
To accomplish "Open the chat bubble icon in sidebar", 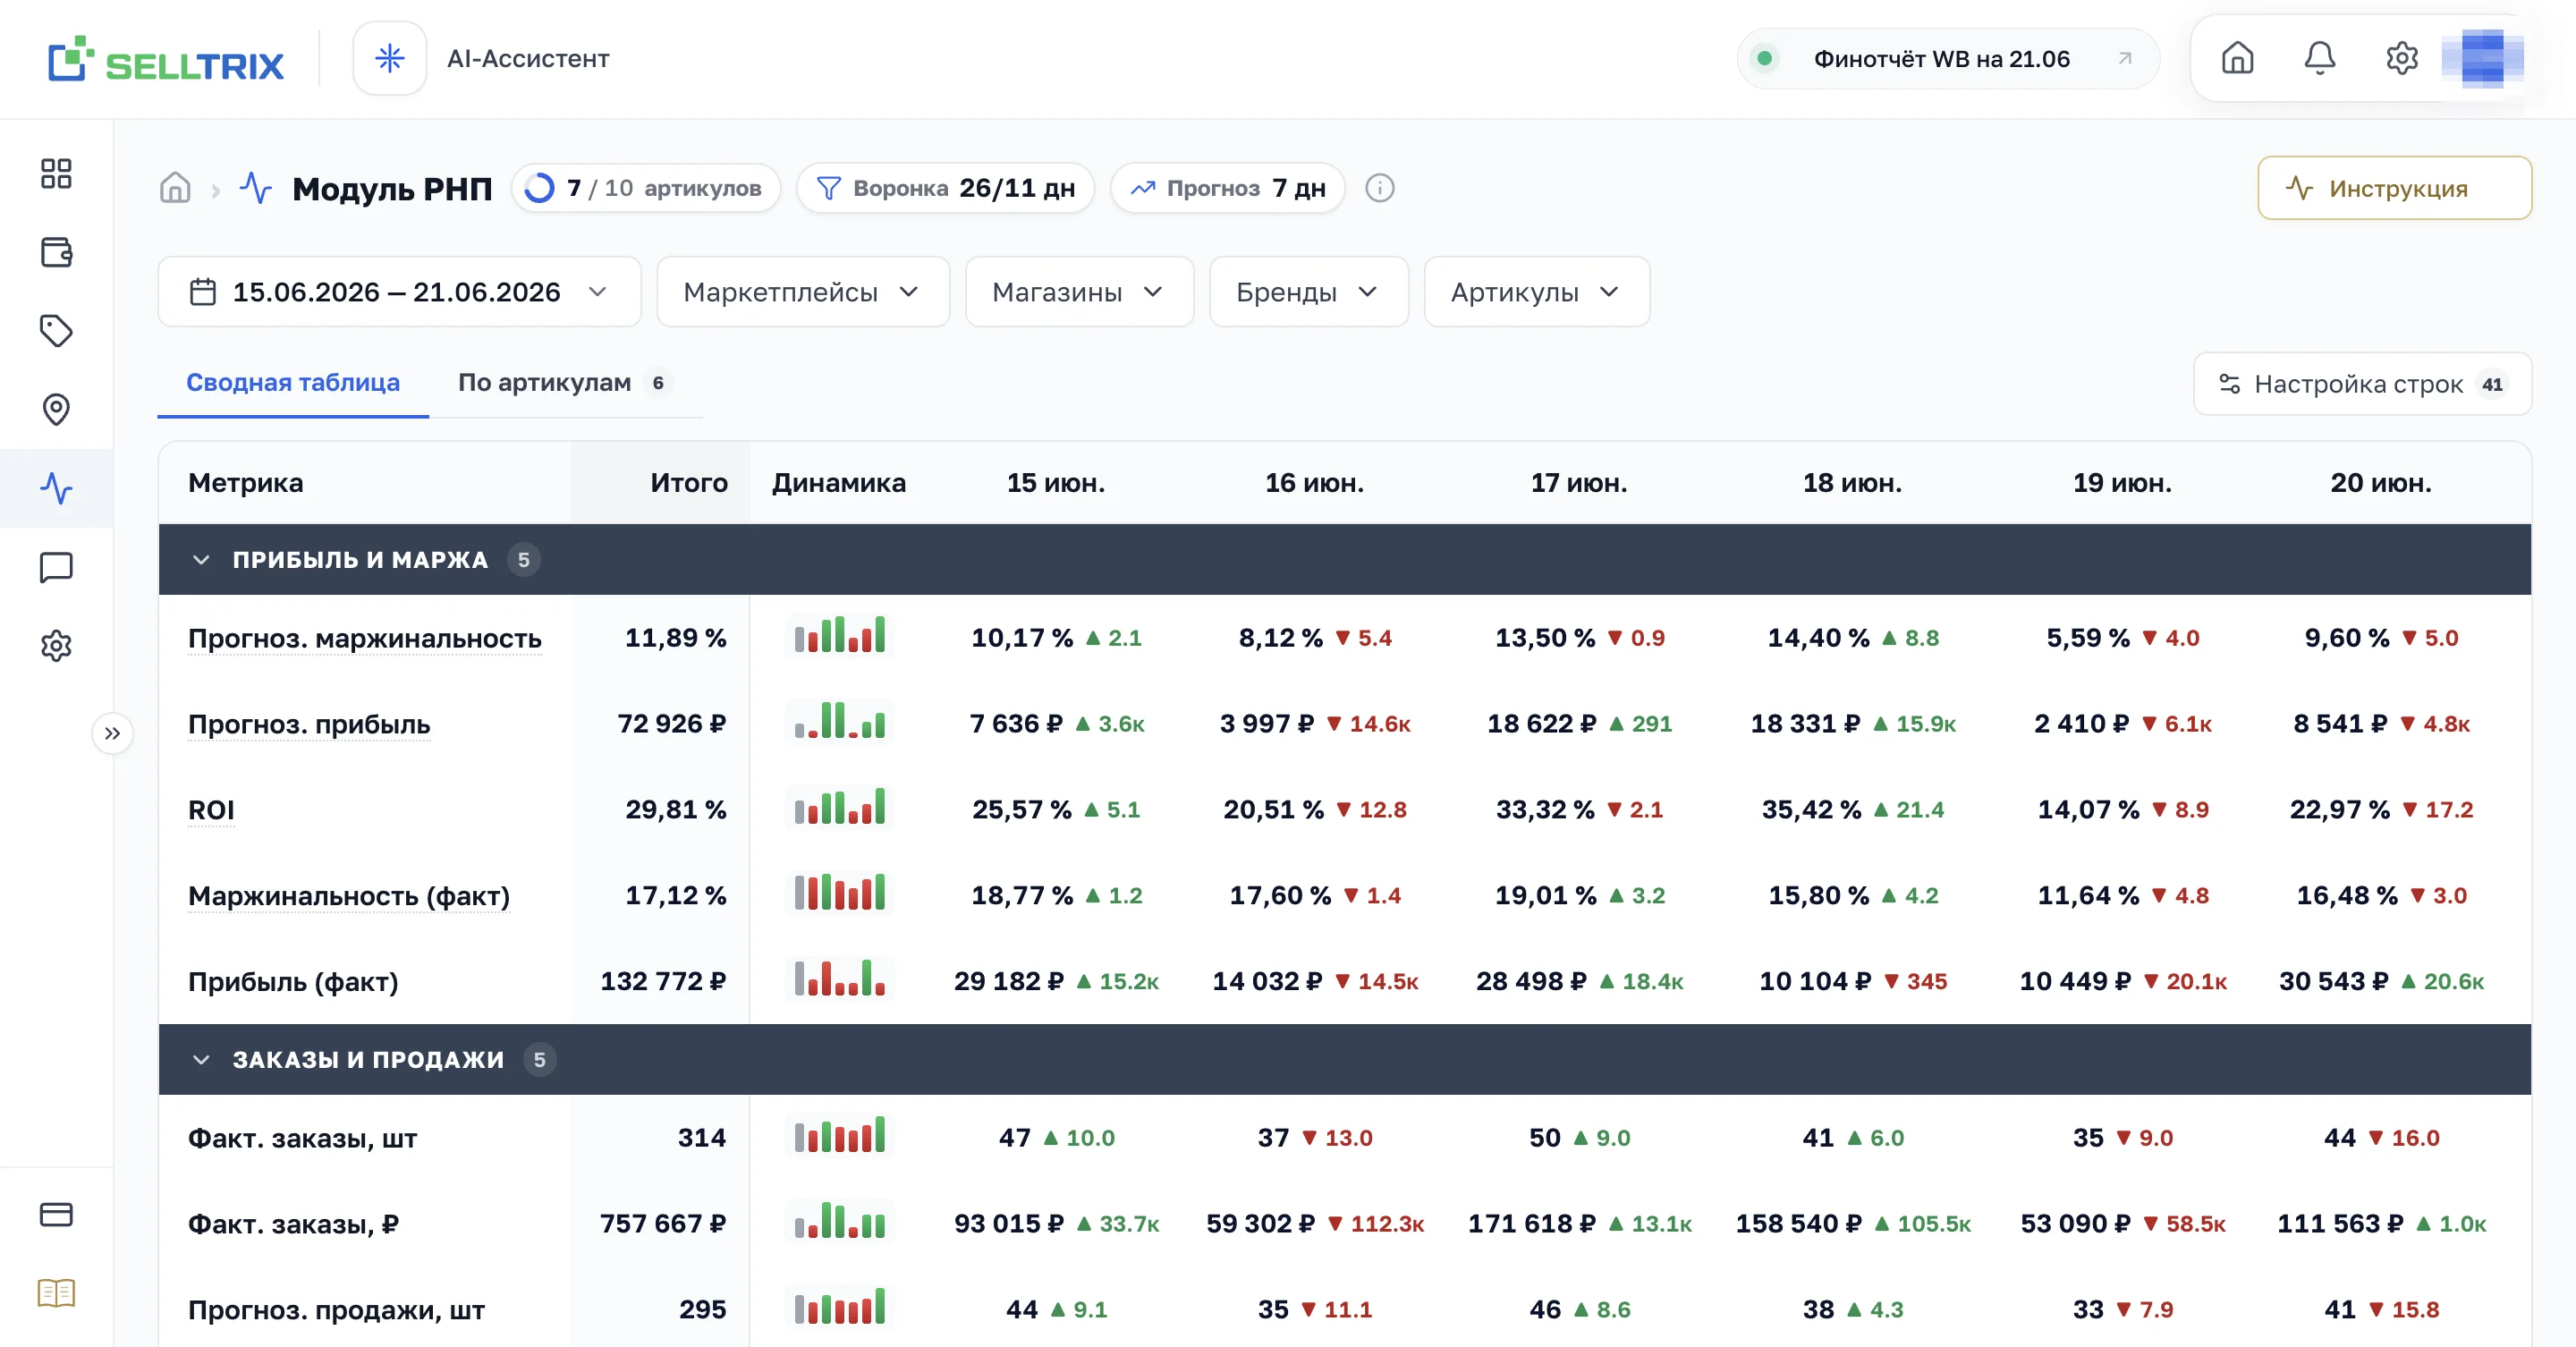I will pos(56,567).
